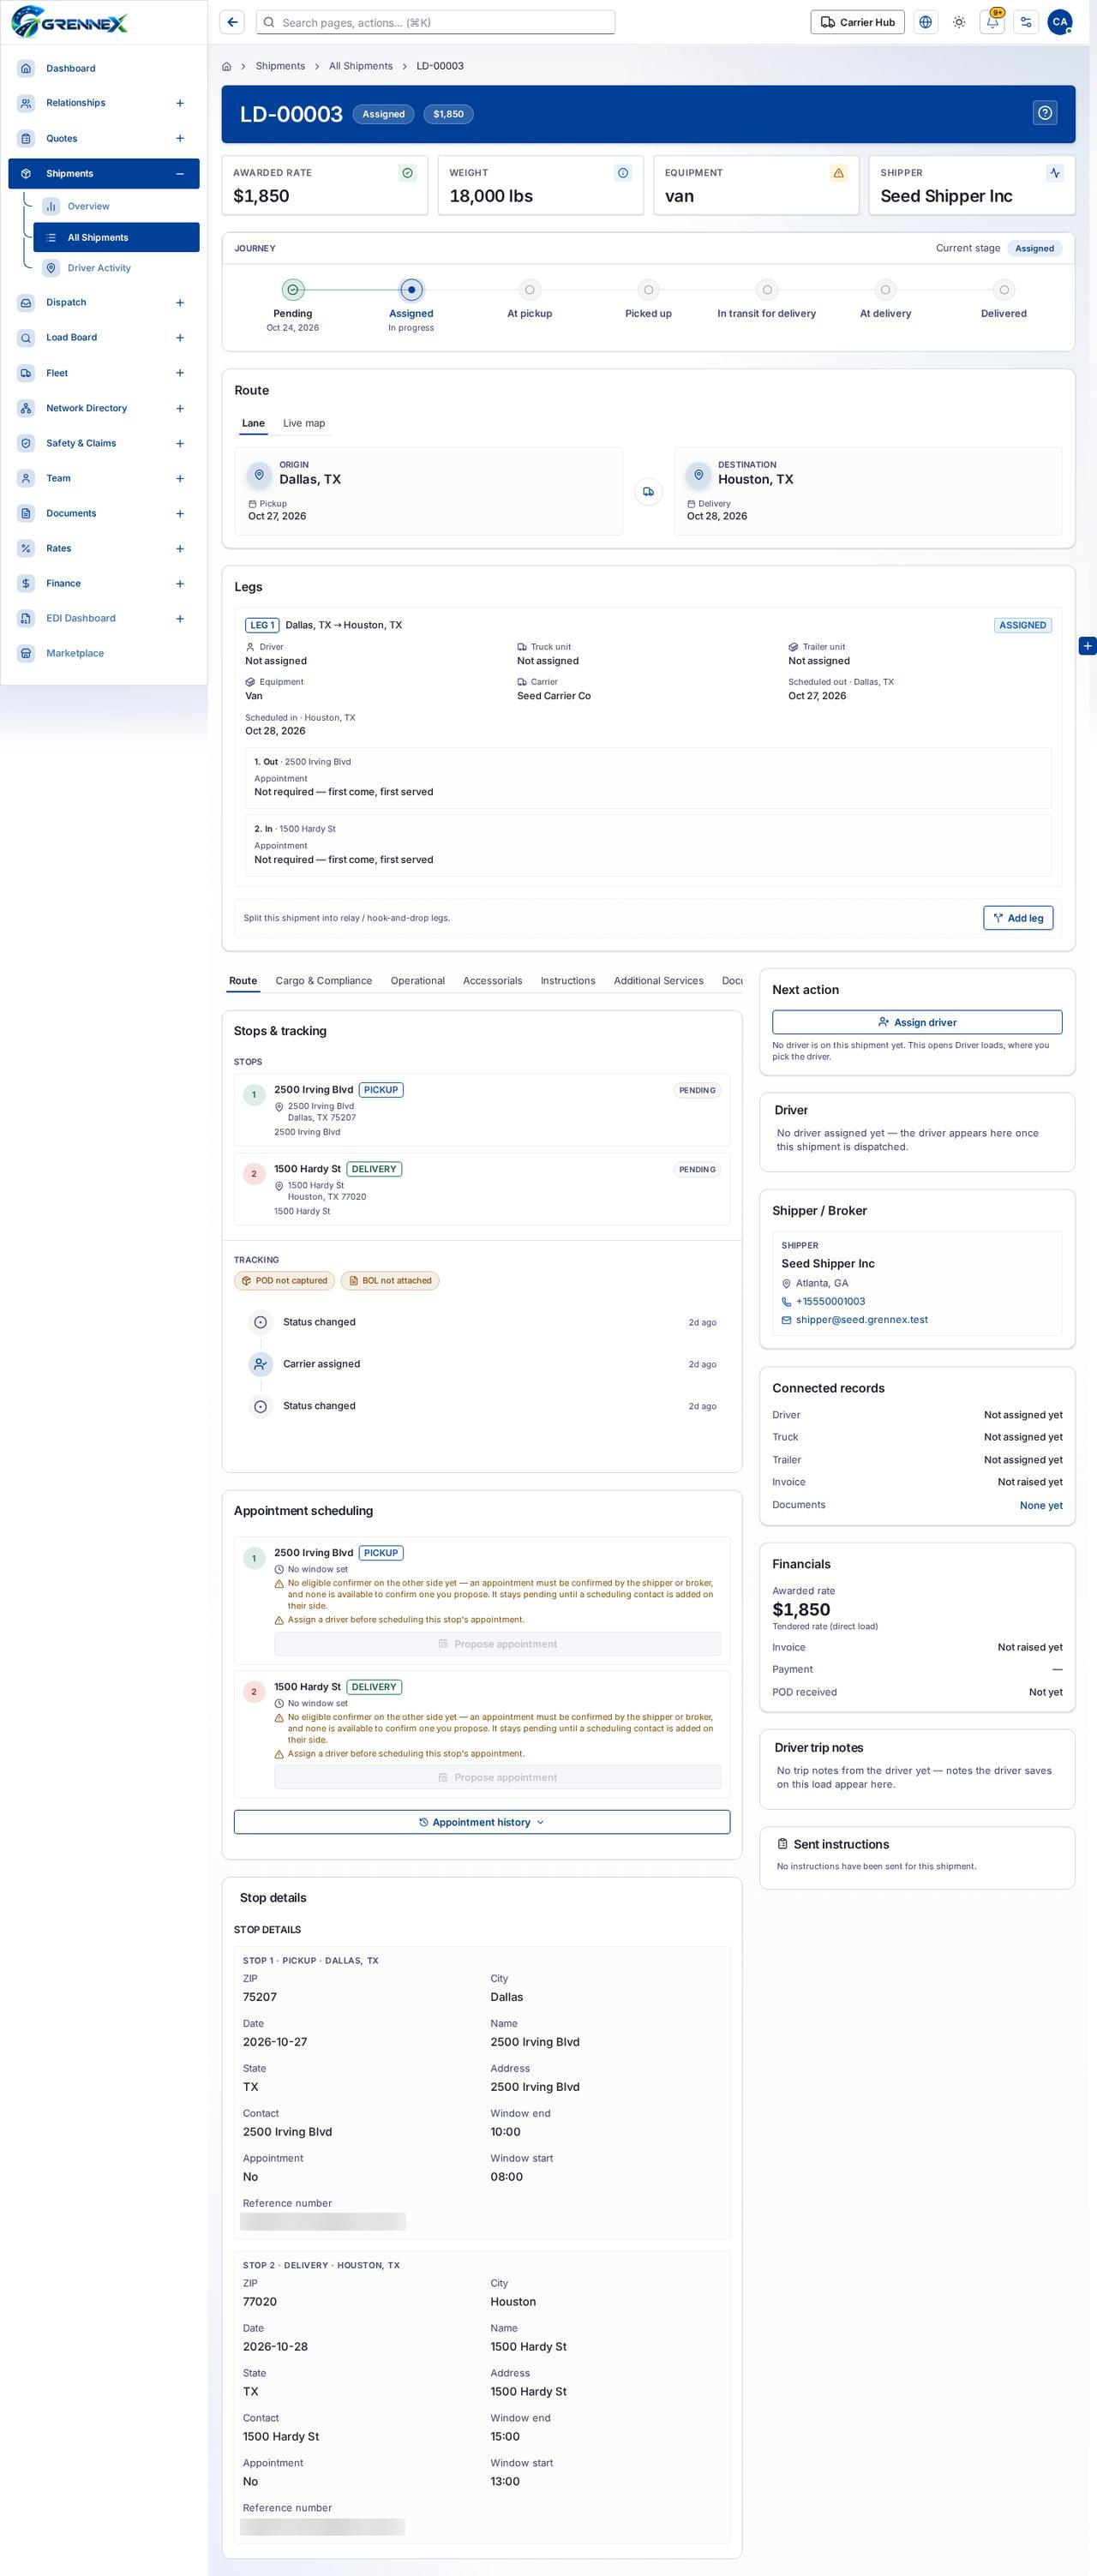
Task: Click the Assign driver button
Action: point(917,1022)
